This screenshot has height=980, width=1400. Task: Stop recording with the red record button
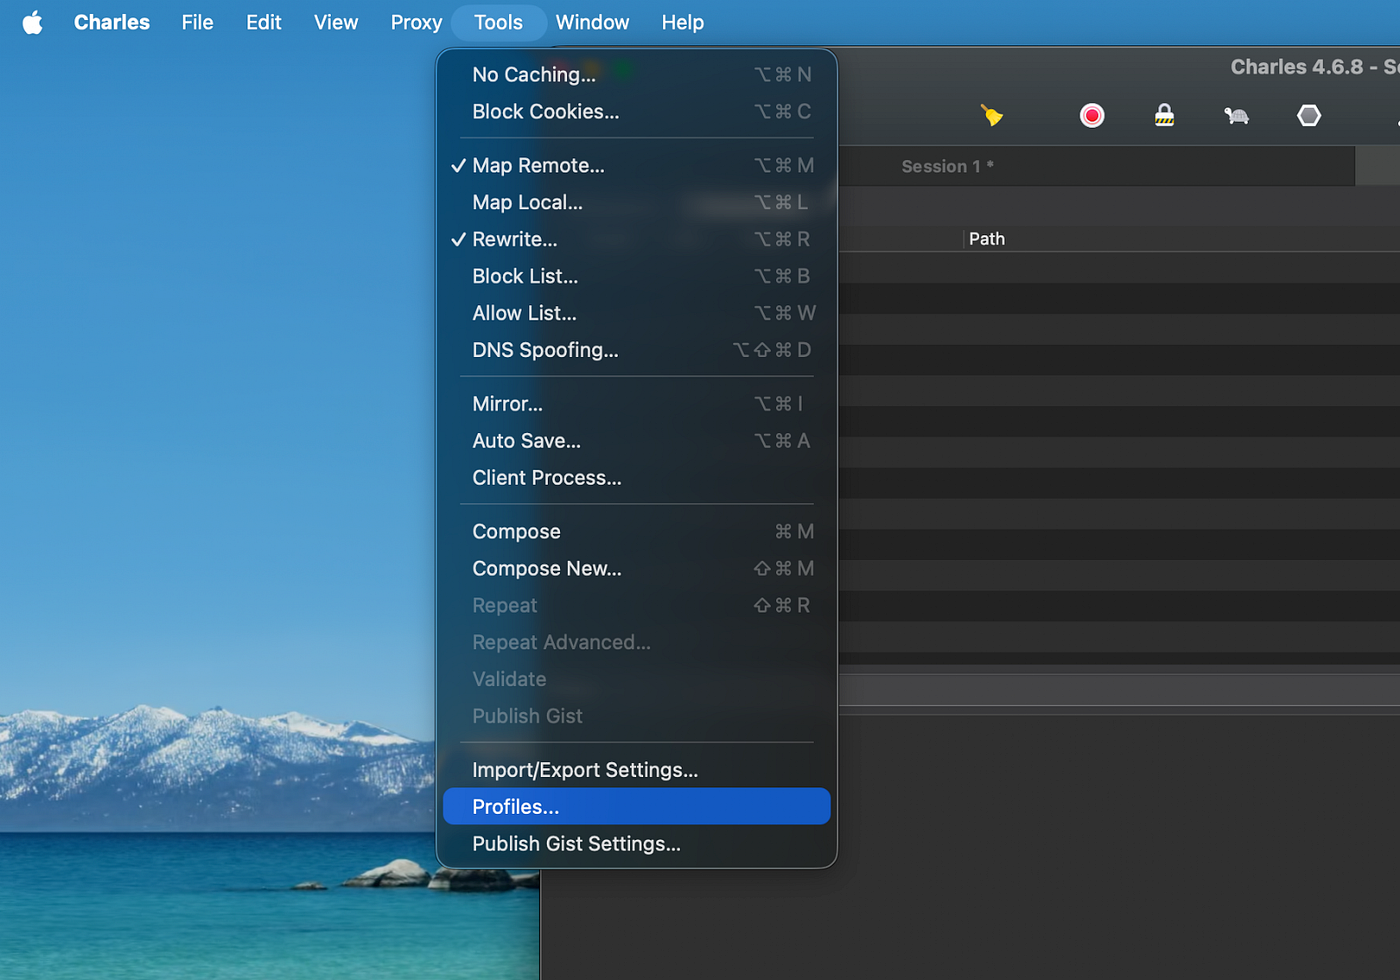click(1092, 116)
